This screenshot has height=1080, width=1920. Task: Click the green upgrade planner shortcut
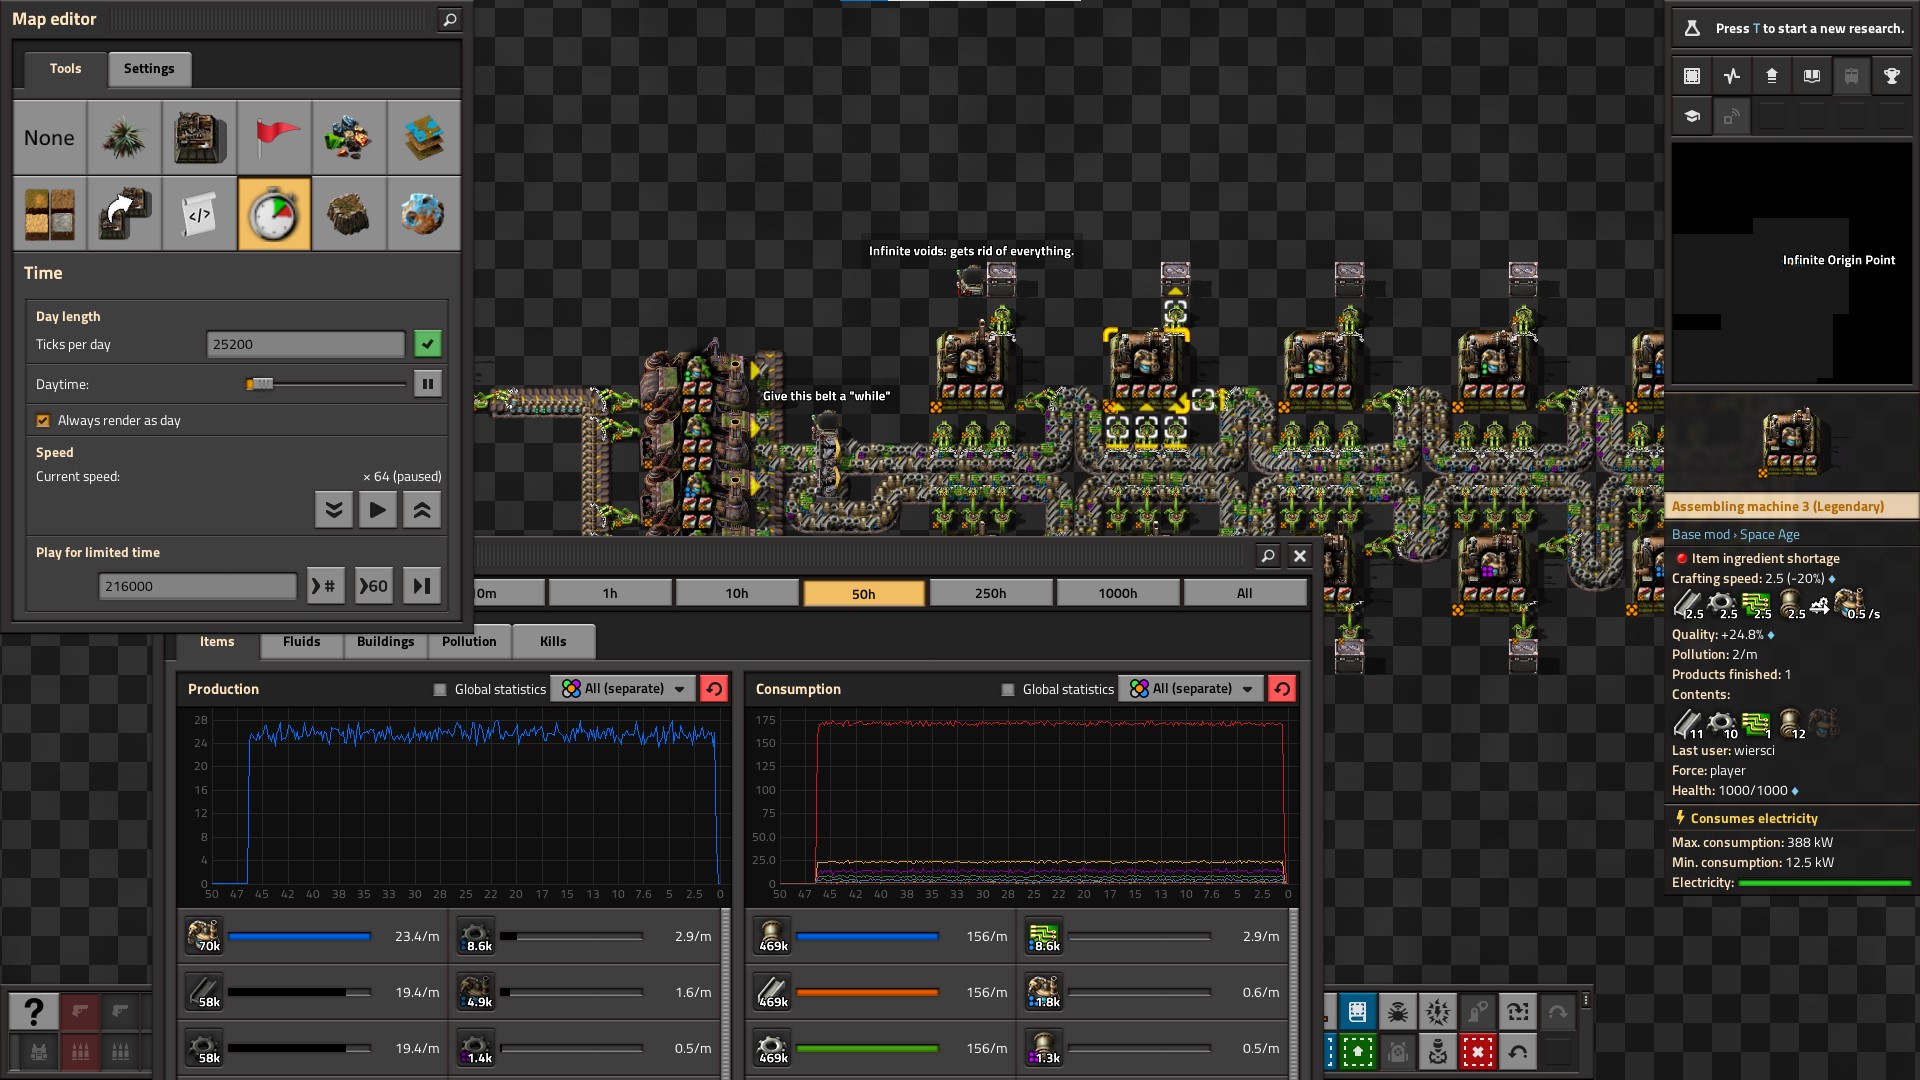(x=1358, y=1052)
